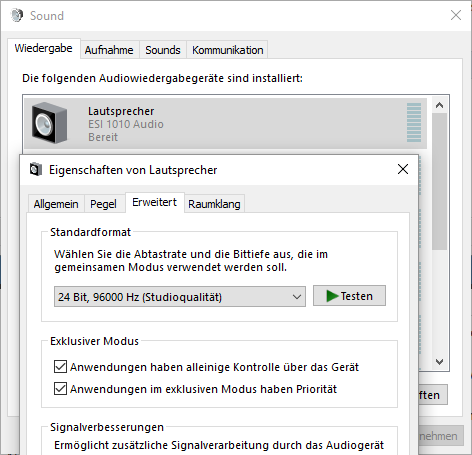Click the partially hidden Eigenschaften button in Sound window
Image resolution: width=472 pixels, height=455 pixels.
tap(433, 395)
